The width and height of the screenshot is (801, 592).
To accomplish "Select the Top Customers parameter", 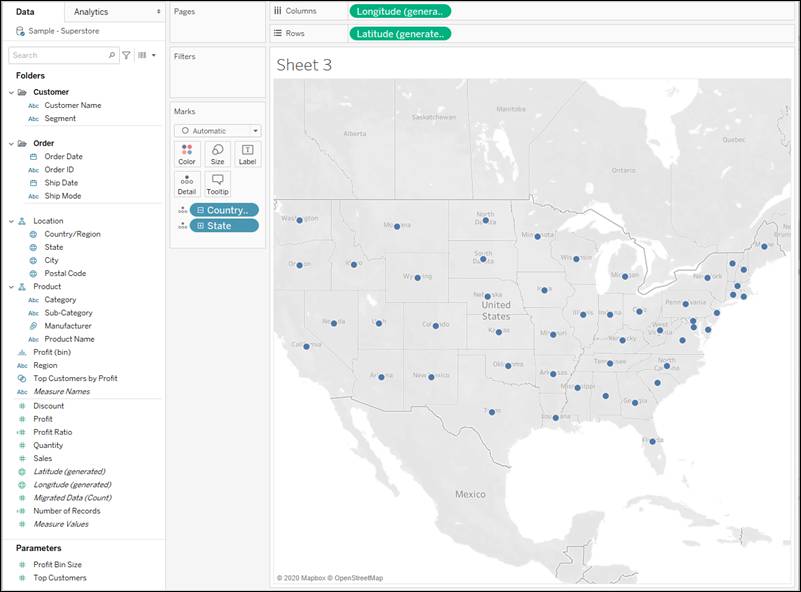I will pyautogui.click(x=60, y=578).
